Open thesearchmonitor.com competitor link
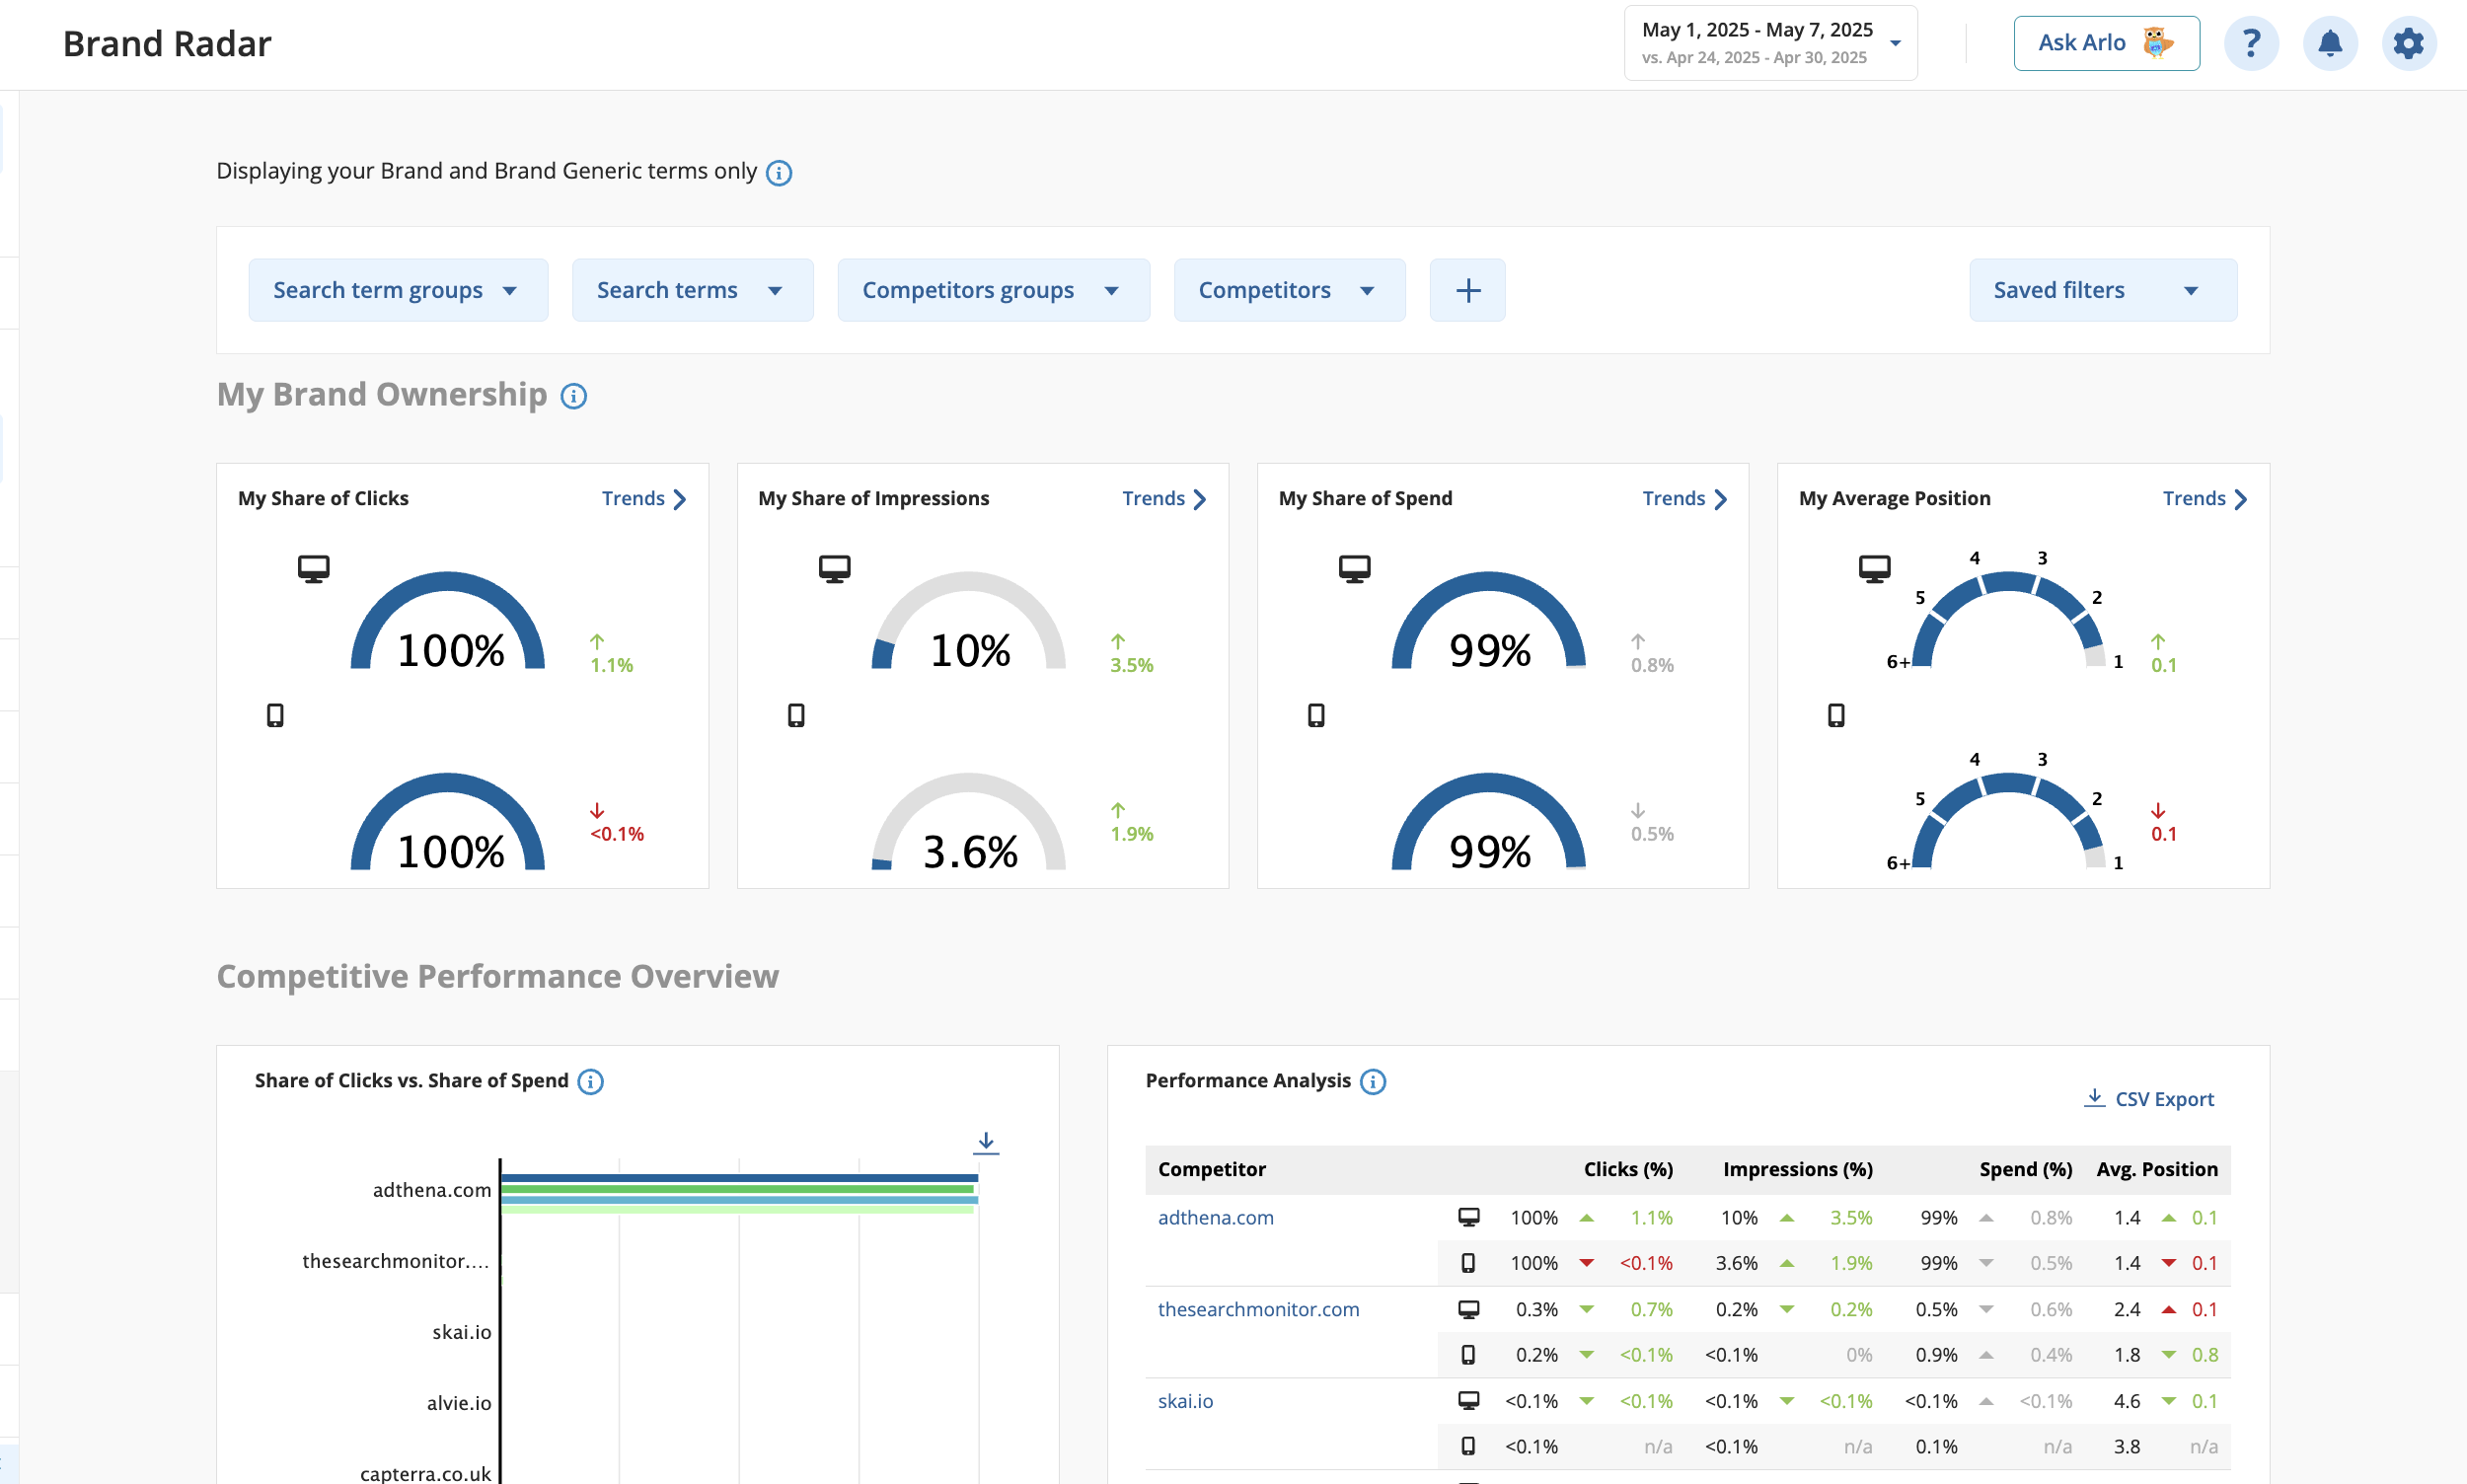2467x1484 pixels. pos(1258,1309)
